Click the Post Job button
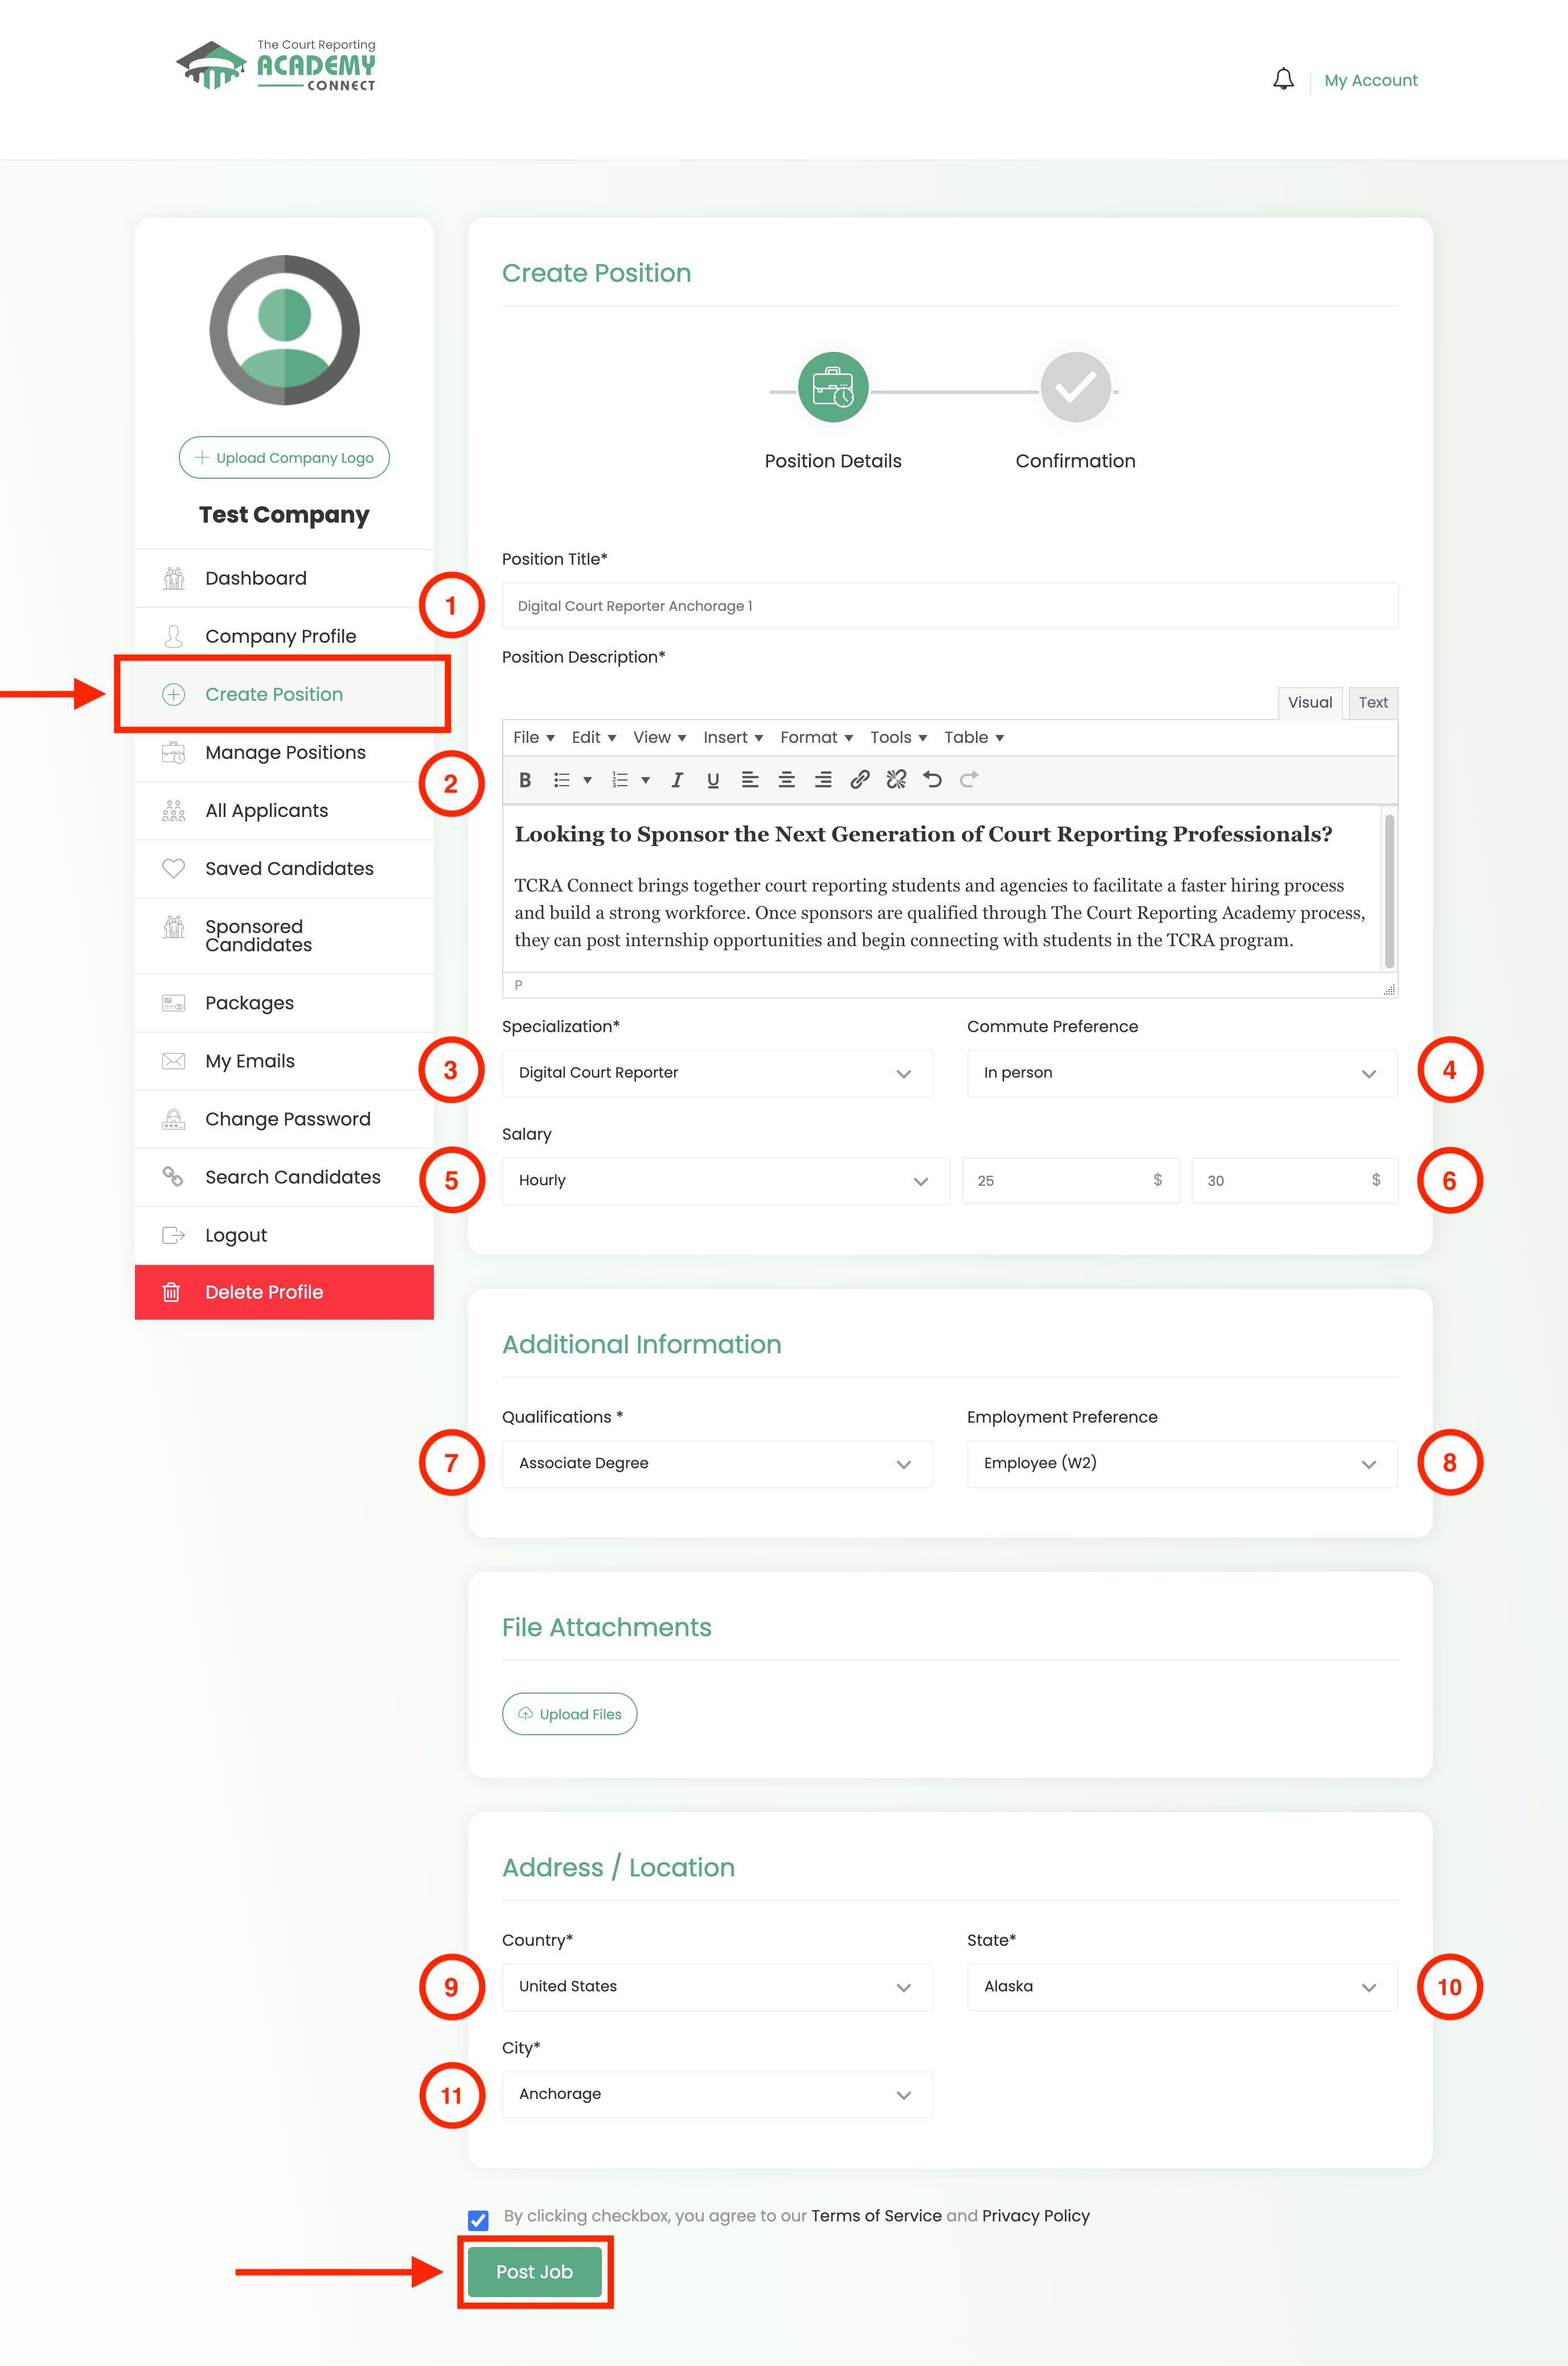The height and width of the screenshot is (2366, 1568). point(535,2272)
